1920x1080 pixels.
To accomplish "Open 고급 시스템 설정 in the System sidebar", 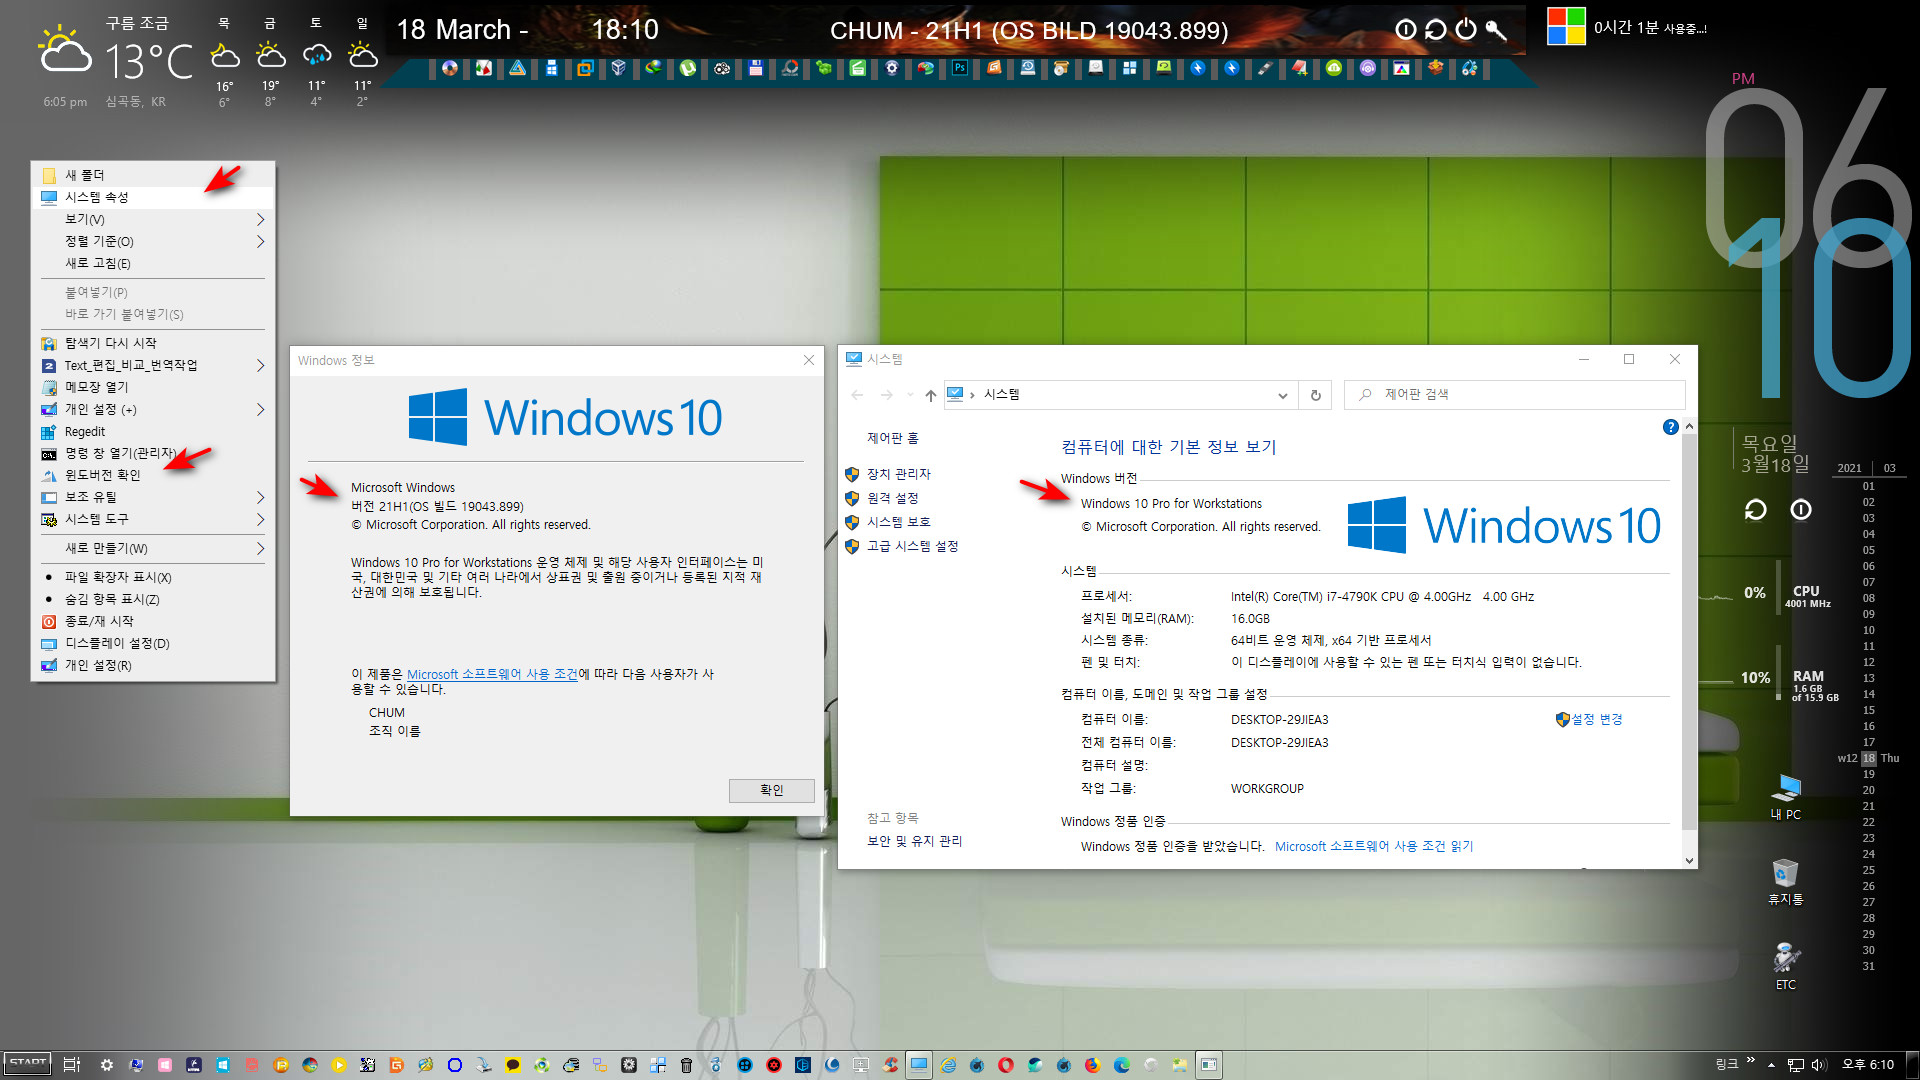I will coord(912,546).
